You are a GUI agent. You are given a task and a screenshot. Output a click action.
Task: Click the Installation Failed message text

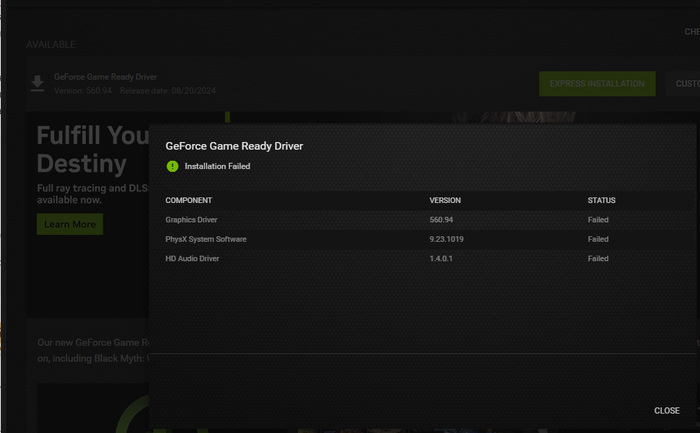tap(217, 166)
